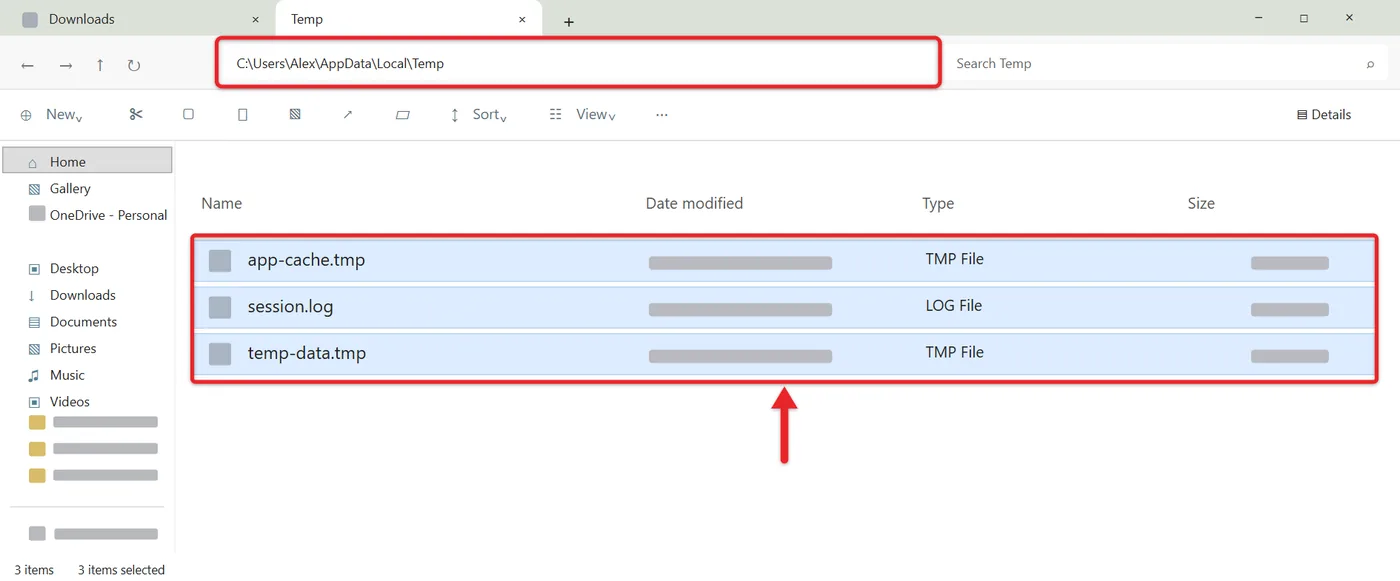Image resolution: width=1400 pixels, height=581 pixels.
Task: Delete selected files via toolbar icon
Action: coord(403,115)
